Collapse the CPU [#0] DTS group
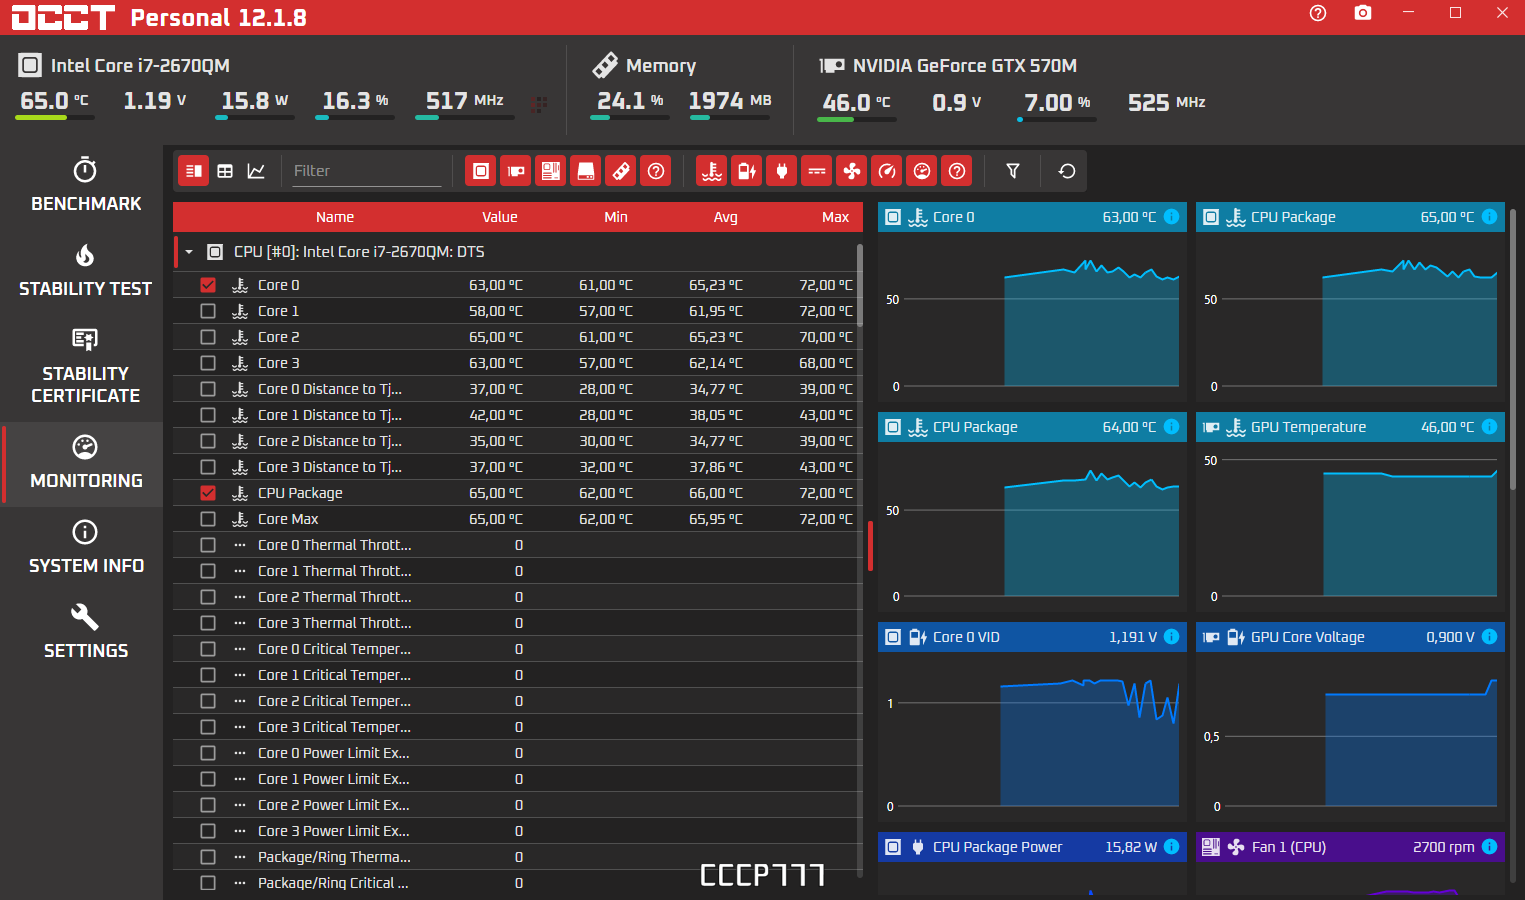This screenshot has width=1525, height=900. pos(189,252)
